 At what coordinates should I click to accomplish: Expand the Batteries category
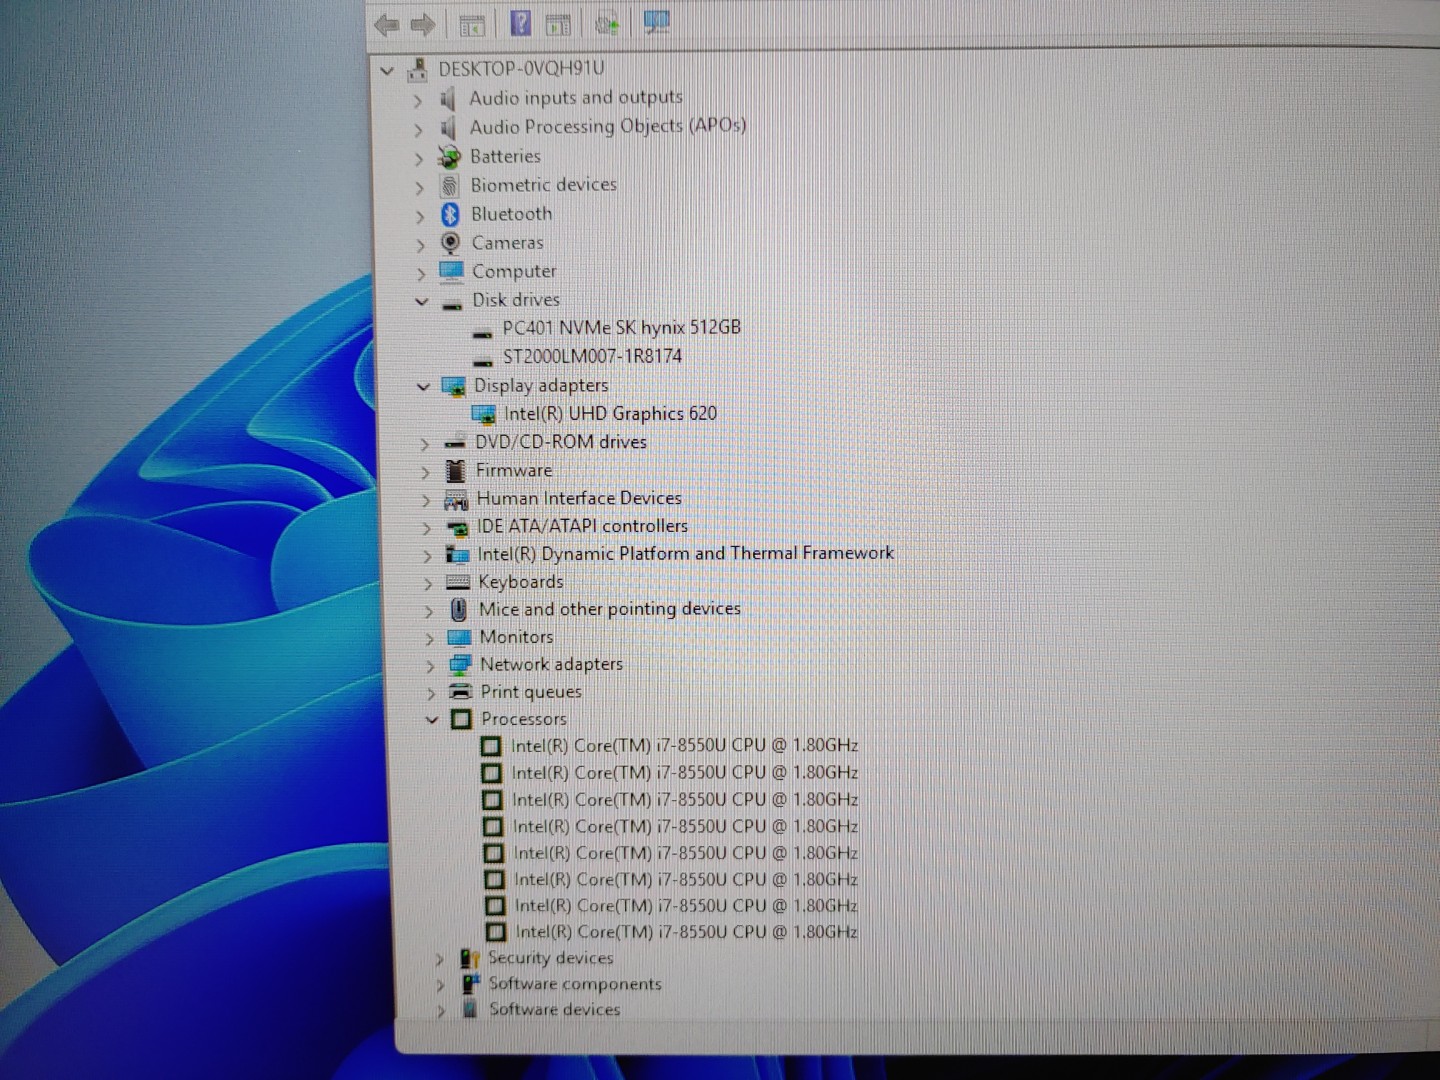(418, 158)
